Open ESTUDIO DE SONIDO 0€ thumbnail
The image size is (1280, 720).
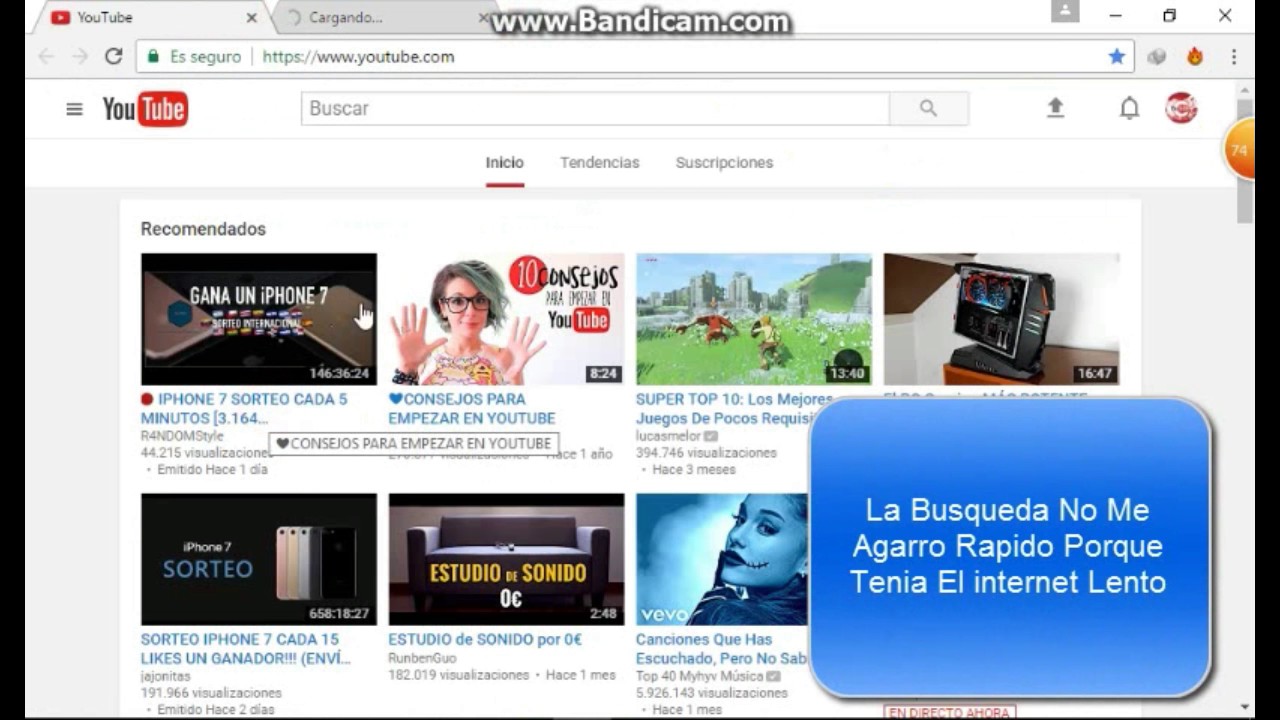point(506,559)
